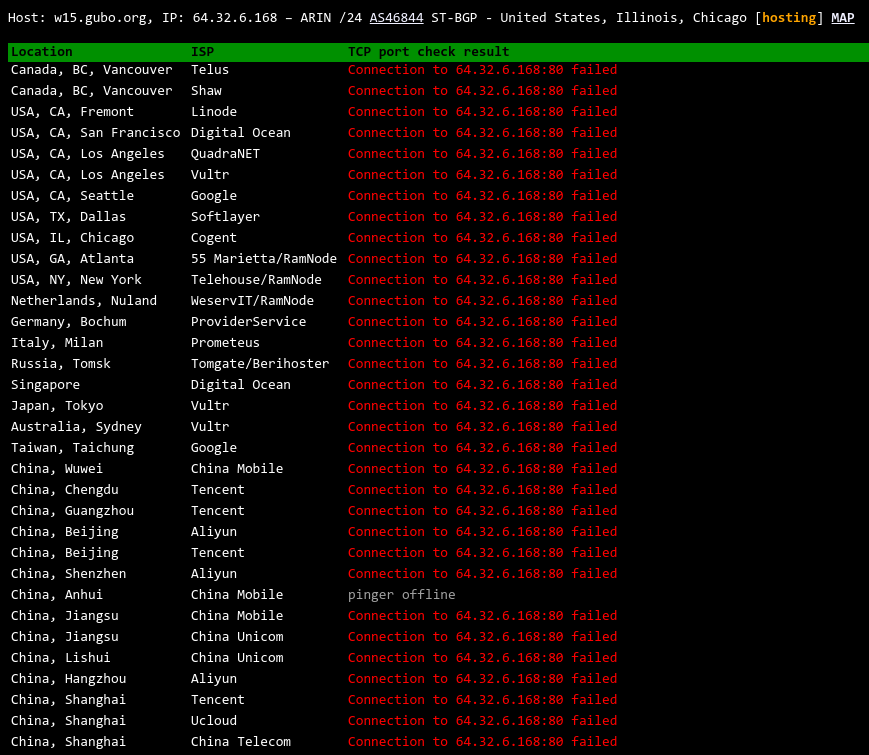Click 'USA, TX, Dallas' location
The height and width of the screenshot is (755, 869).
[68, 217]
